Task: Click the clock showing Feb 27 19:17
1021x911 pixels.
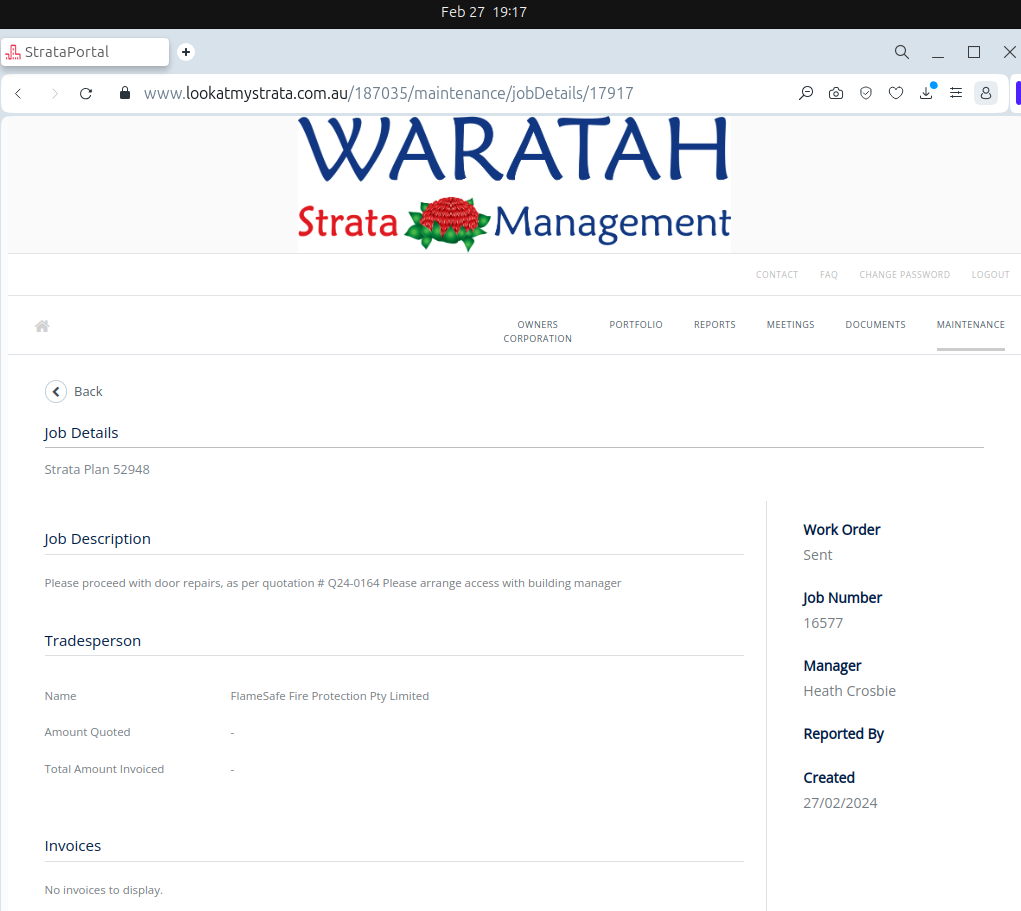Action: [484, 12]
